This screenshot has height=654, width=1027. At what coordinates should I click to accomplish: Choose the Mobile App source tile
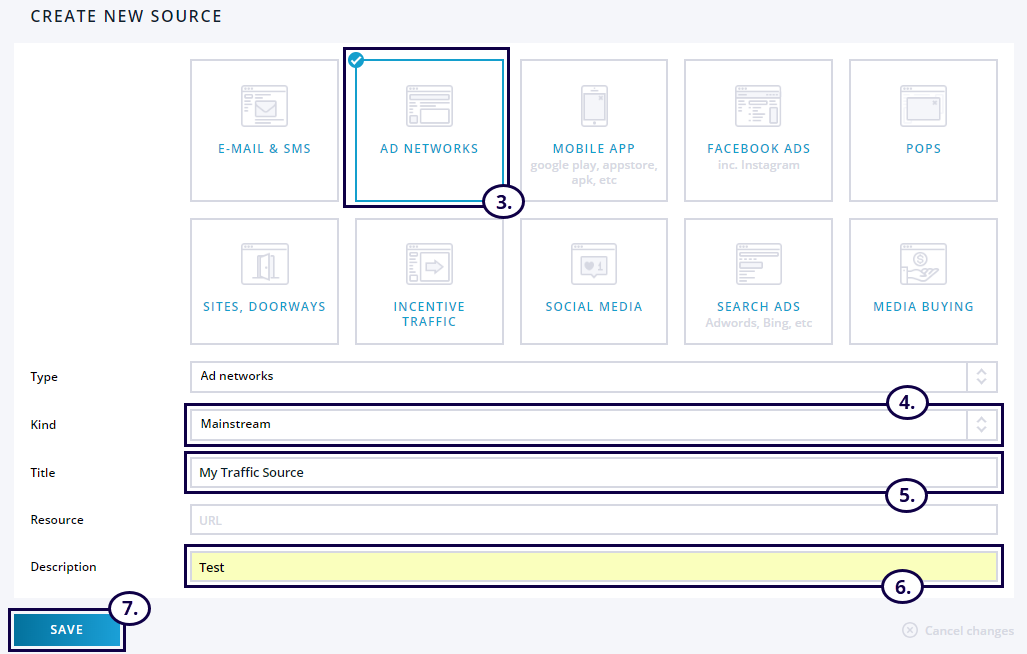click(593, 106)
